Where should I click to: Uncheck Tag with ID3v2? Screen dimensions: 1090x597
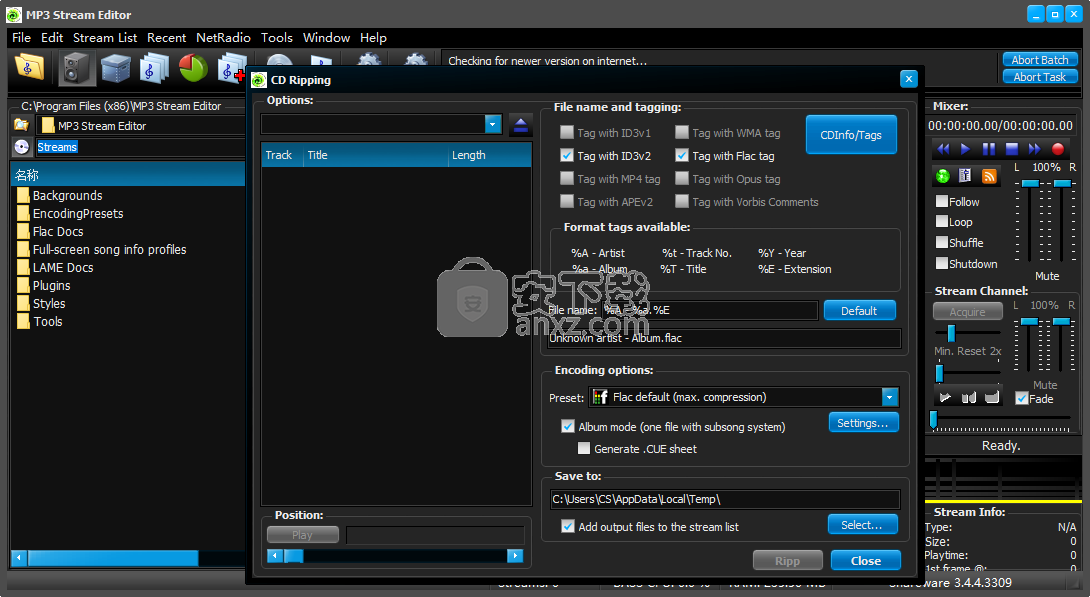pos(567,155)
